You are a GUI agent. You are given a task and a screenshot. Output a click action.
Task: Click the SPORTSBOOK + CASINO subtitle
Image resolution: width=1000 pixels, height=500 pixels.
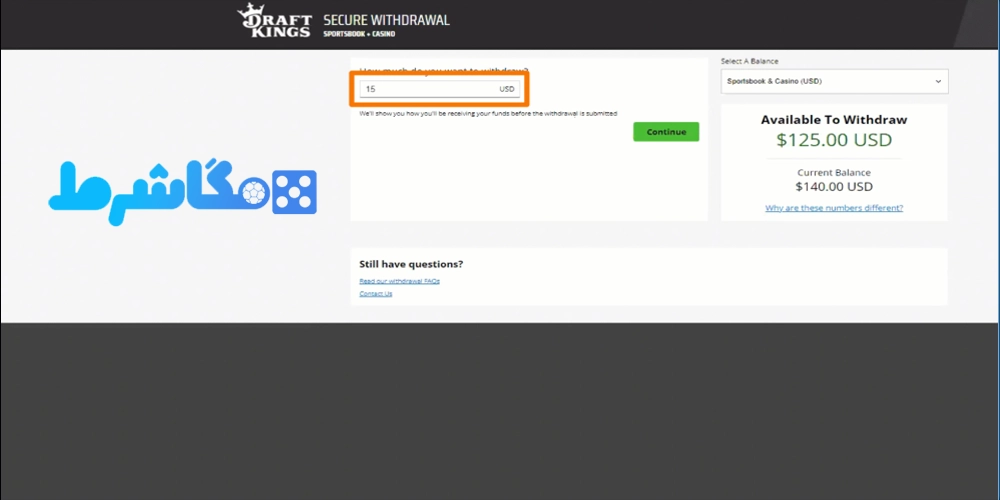[359, 34]
